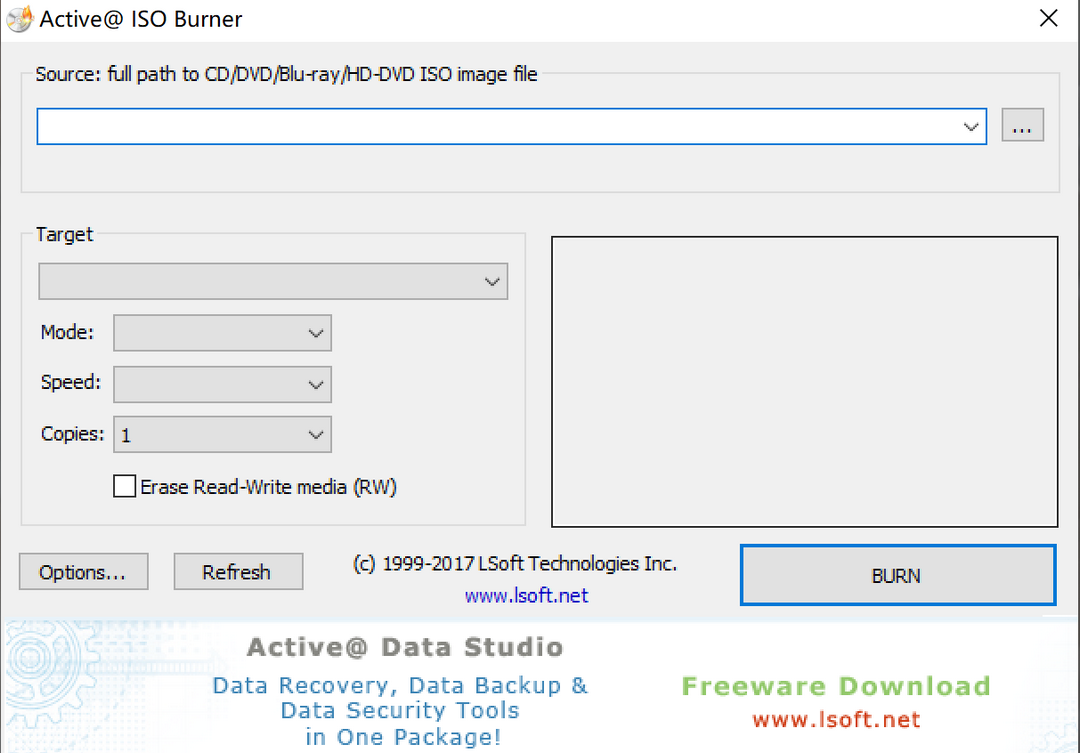Open the Speed dropdown
Viewport: 1080px width, 753px height.
click(x=316, y=384)
